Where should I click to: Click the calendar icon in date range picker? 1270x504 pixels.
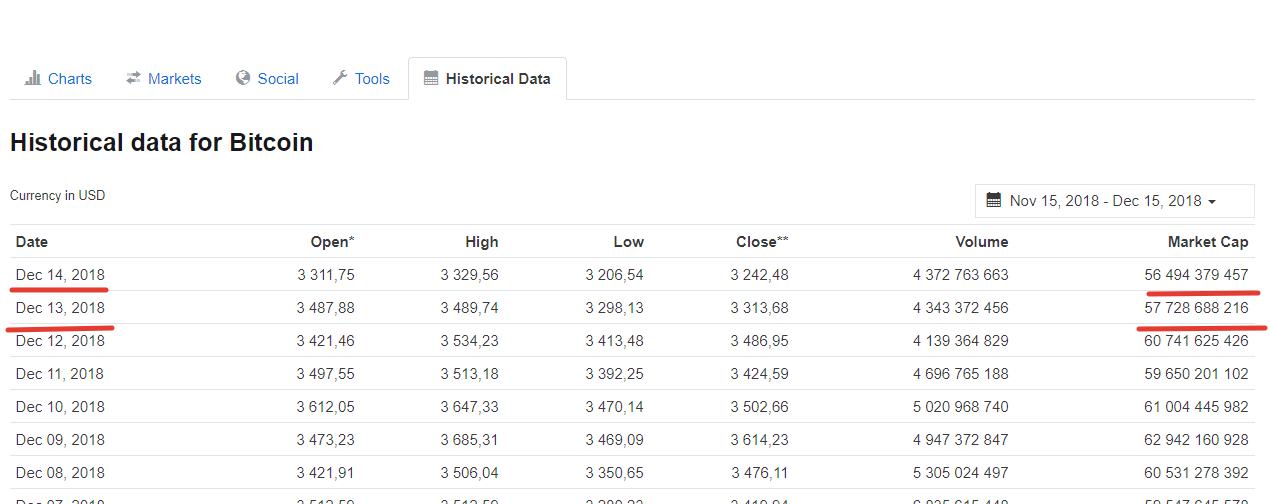tap(994, 200)
